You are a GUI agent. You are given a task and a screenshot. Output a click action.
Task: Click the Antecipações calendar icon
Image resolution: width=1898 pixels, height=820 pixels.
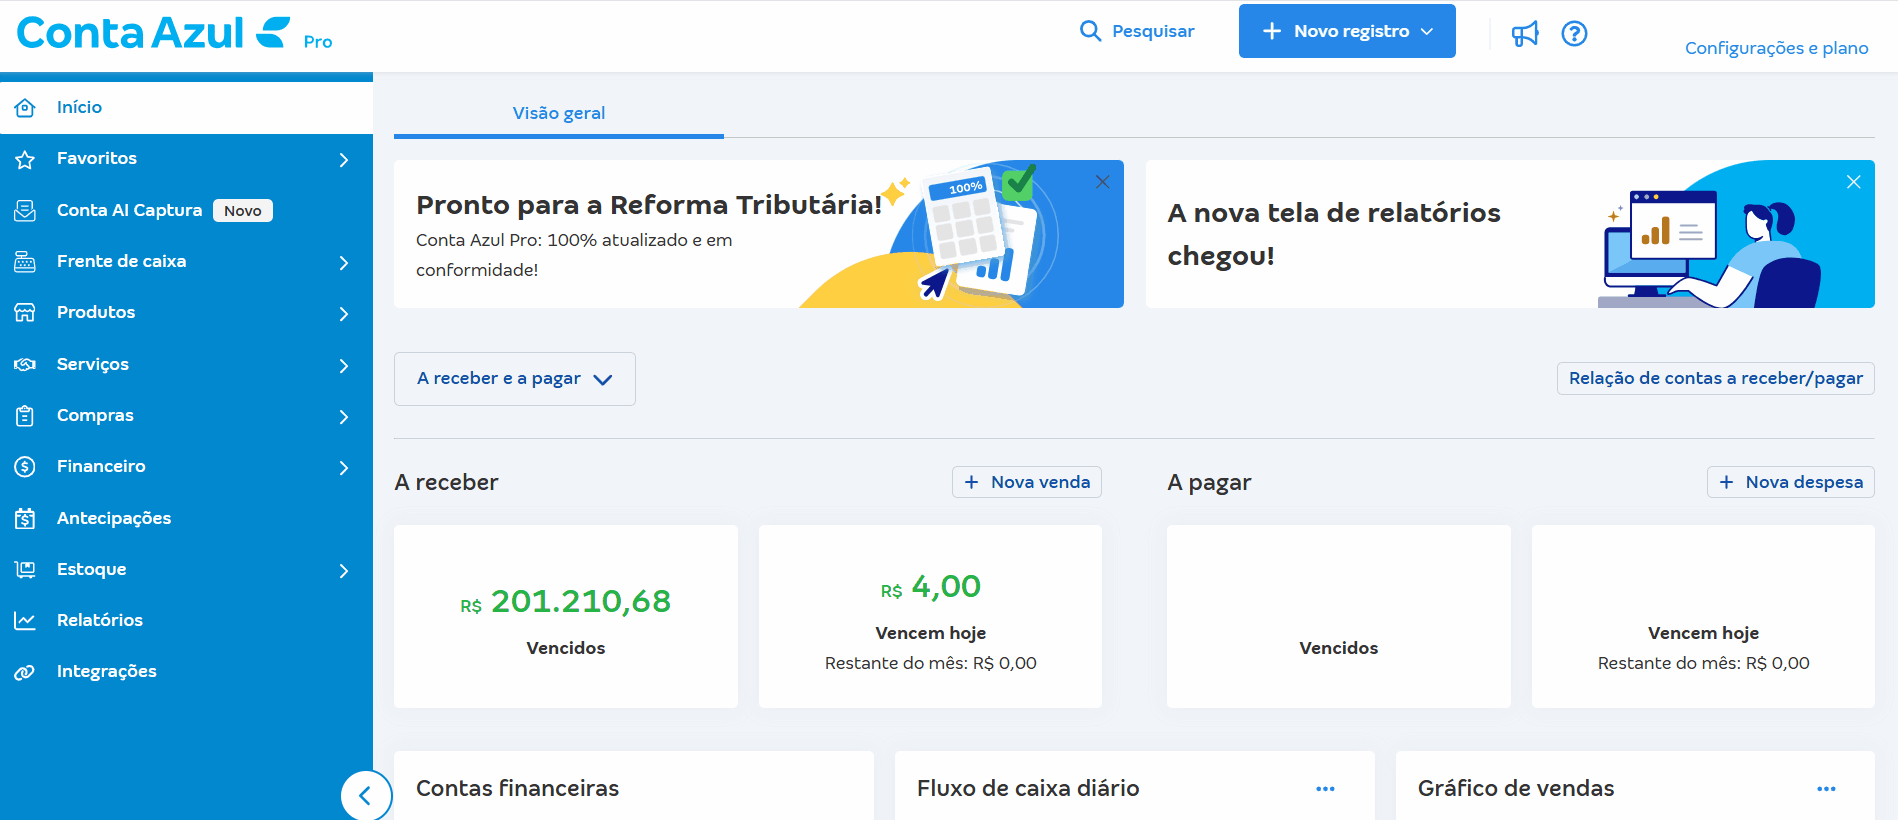(x=25, y=519)
